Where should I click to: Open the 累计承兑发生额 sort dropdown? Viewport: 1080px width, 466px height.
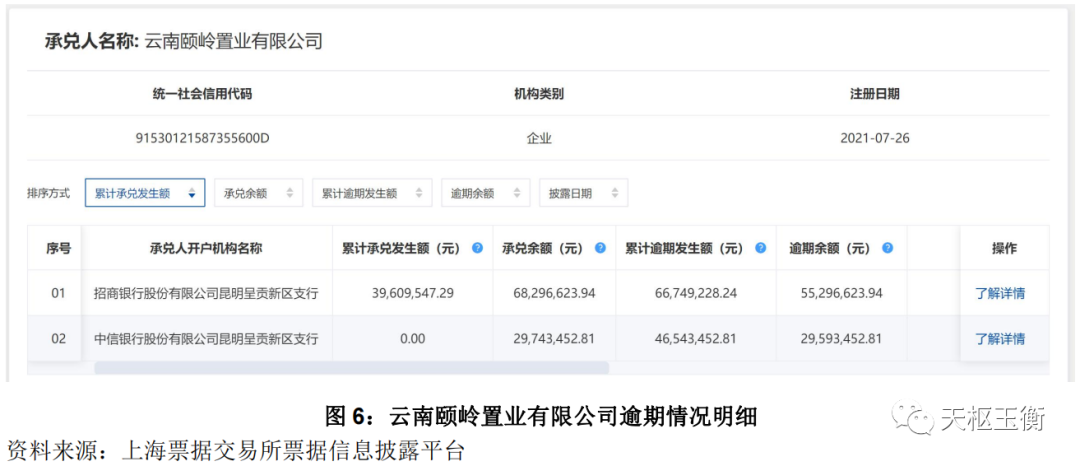(x=145, y=193)
